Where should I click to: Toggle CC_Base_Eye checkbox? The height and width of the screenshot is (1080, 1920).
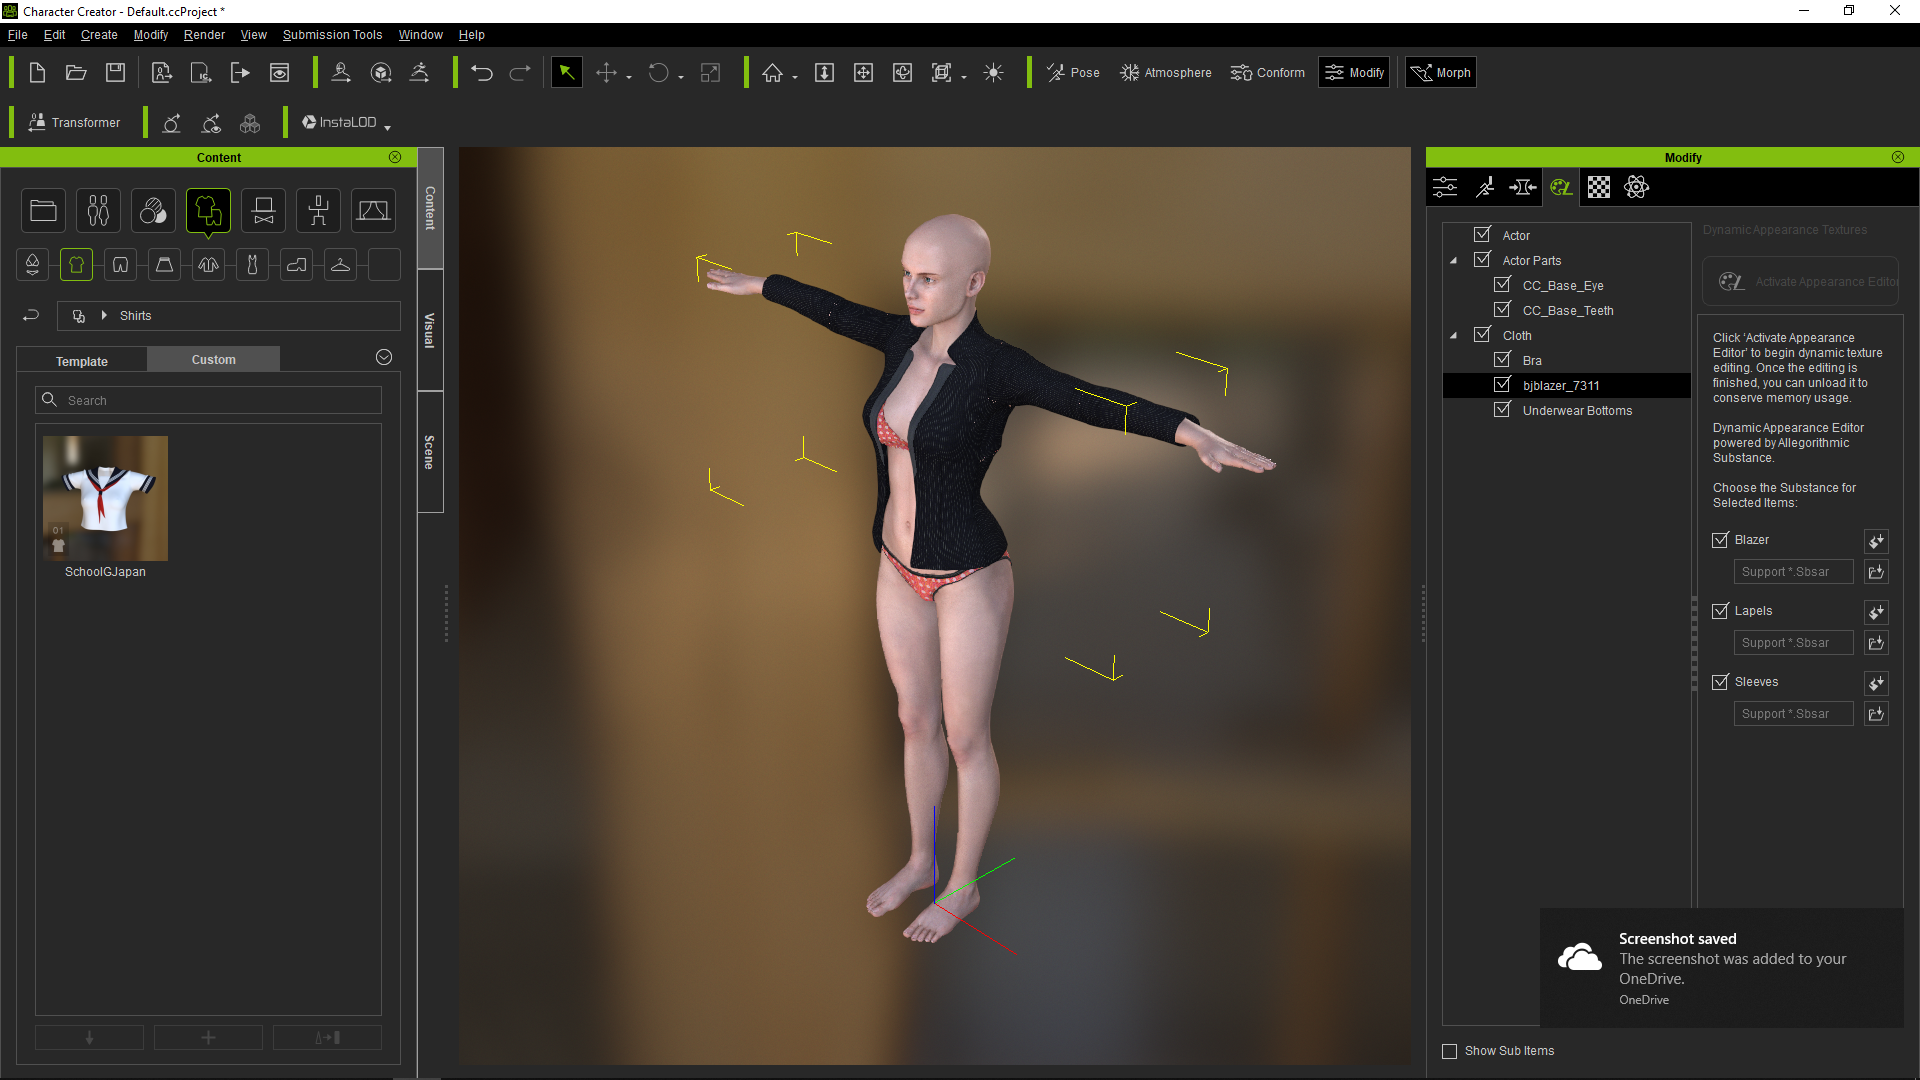point(1502,285)
